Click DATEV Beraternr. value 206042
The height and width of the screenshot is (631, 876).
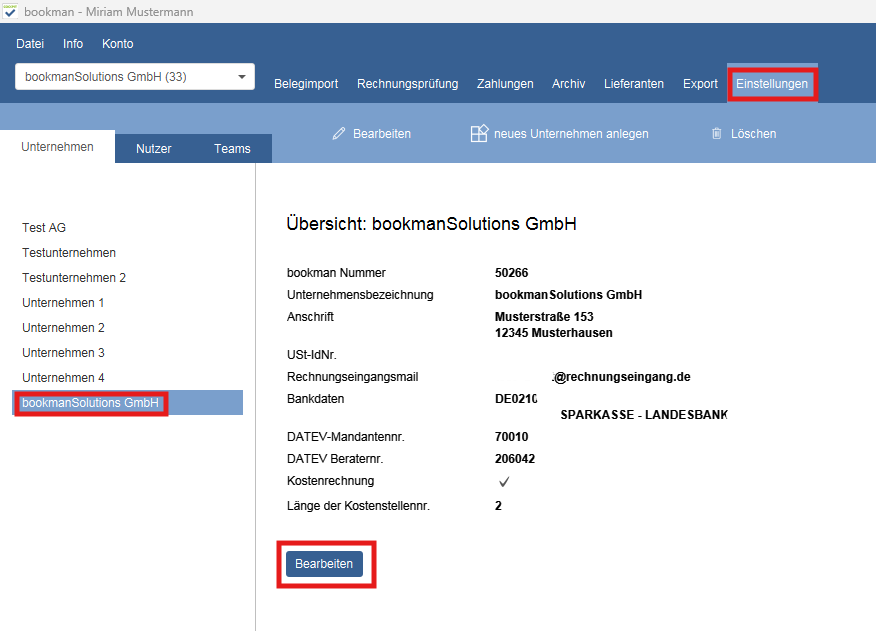click(x=515, y=459)
